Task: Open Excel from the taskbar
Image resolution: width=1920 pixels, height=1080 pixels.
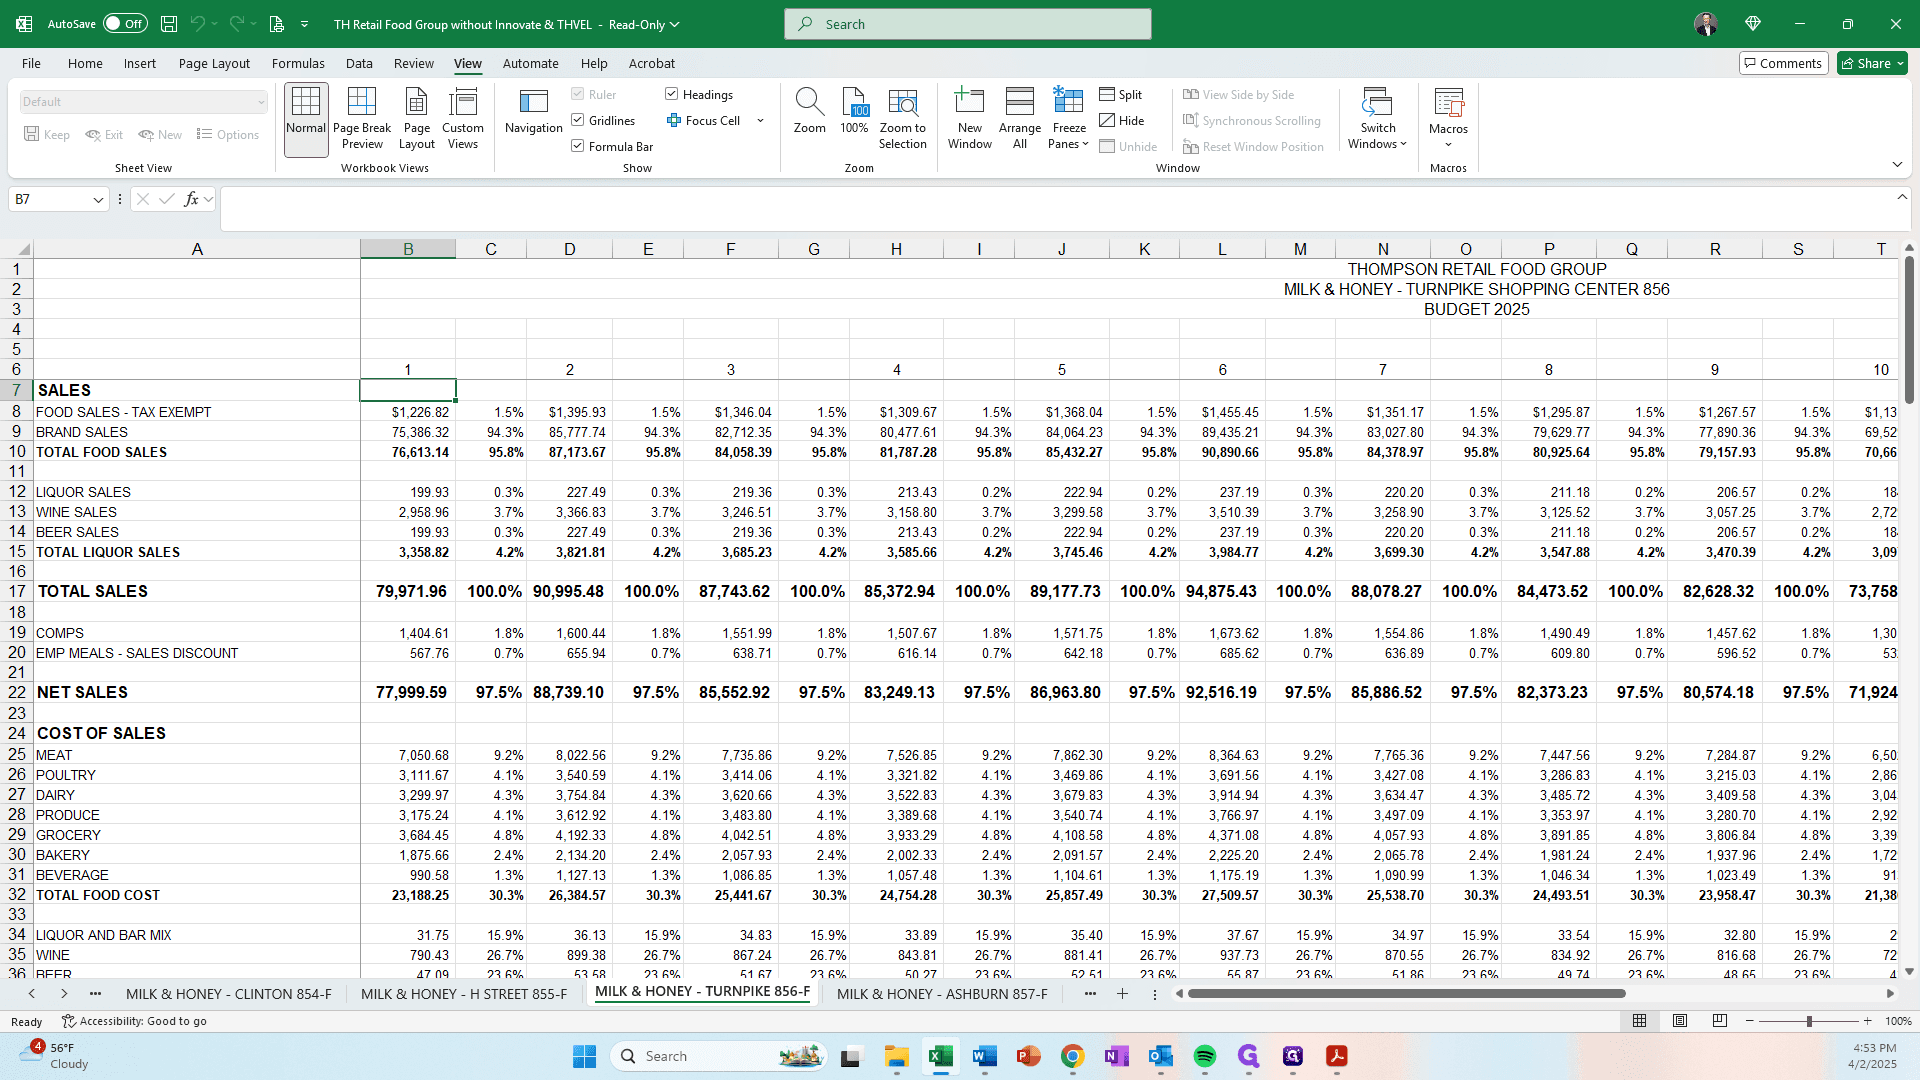Action: coord(941,1056)
